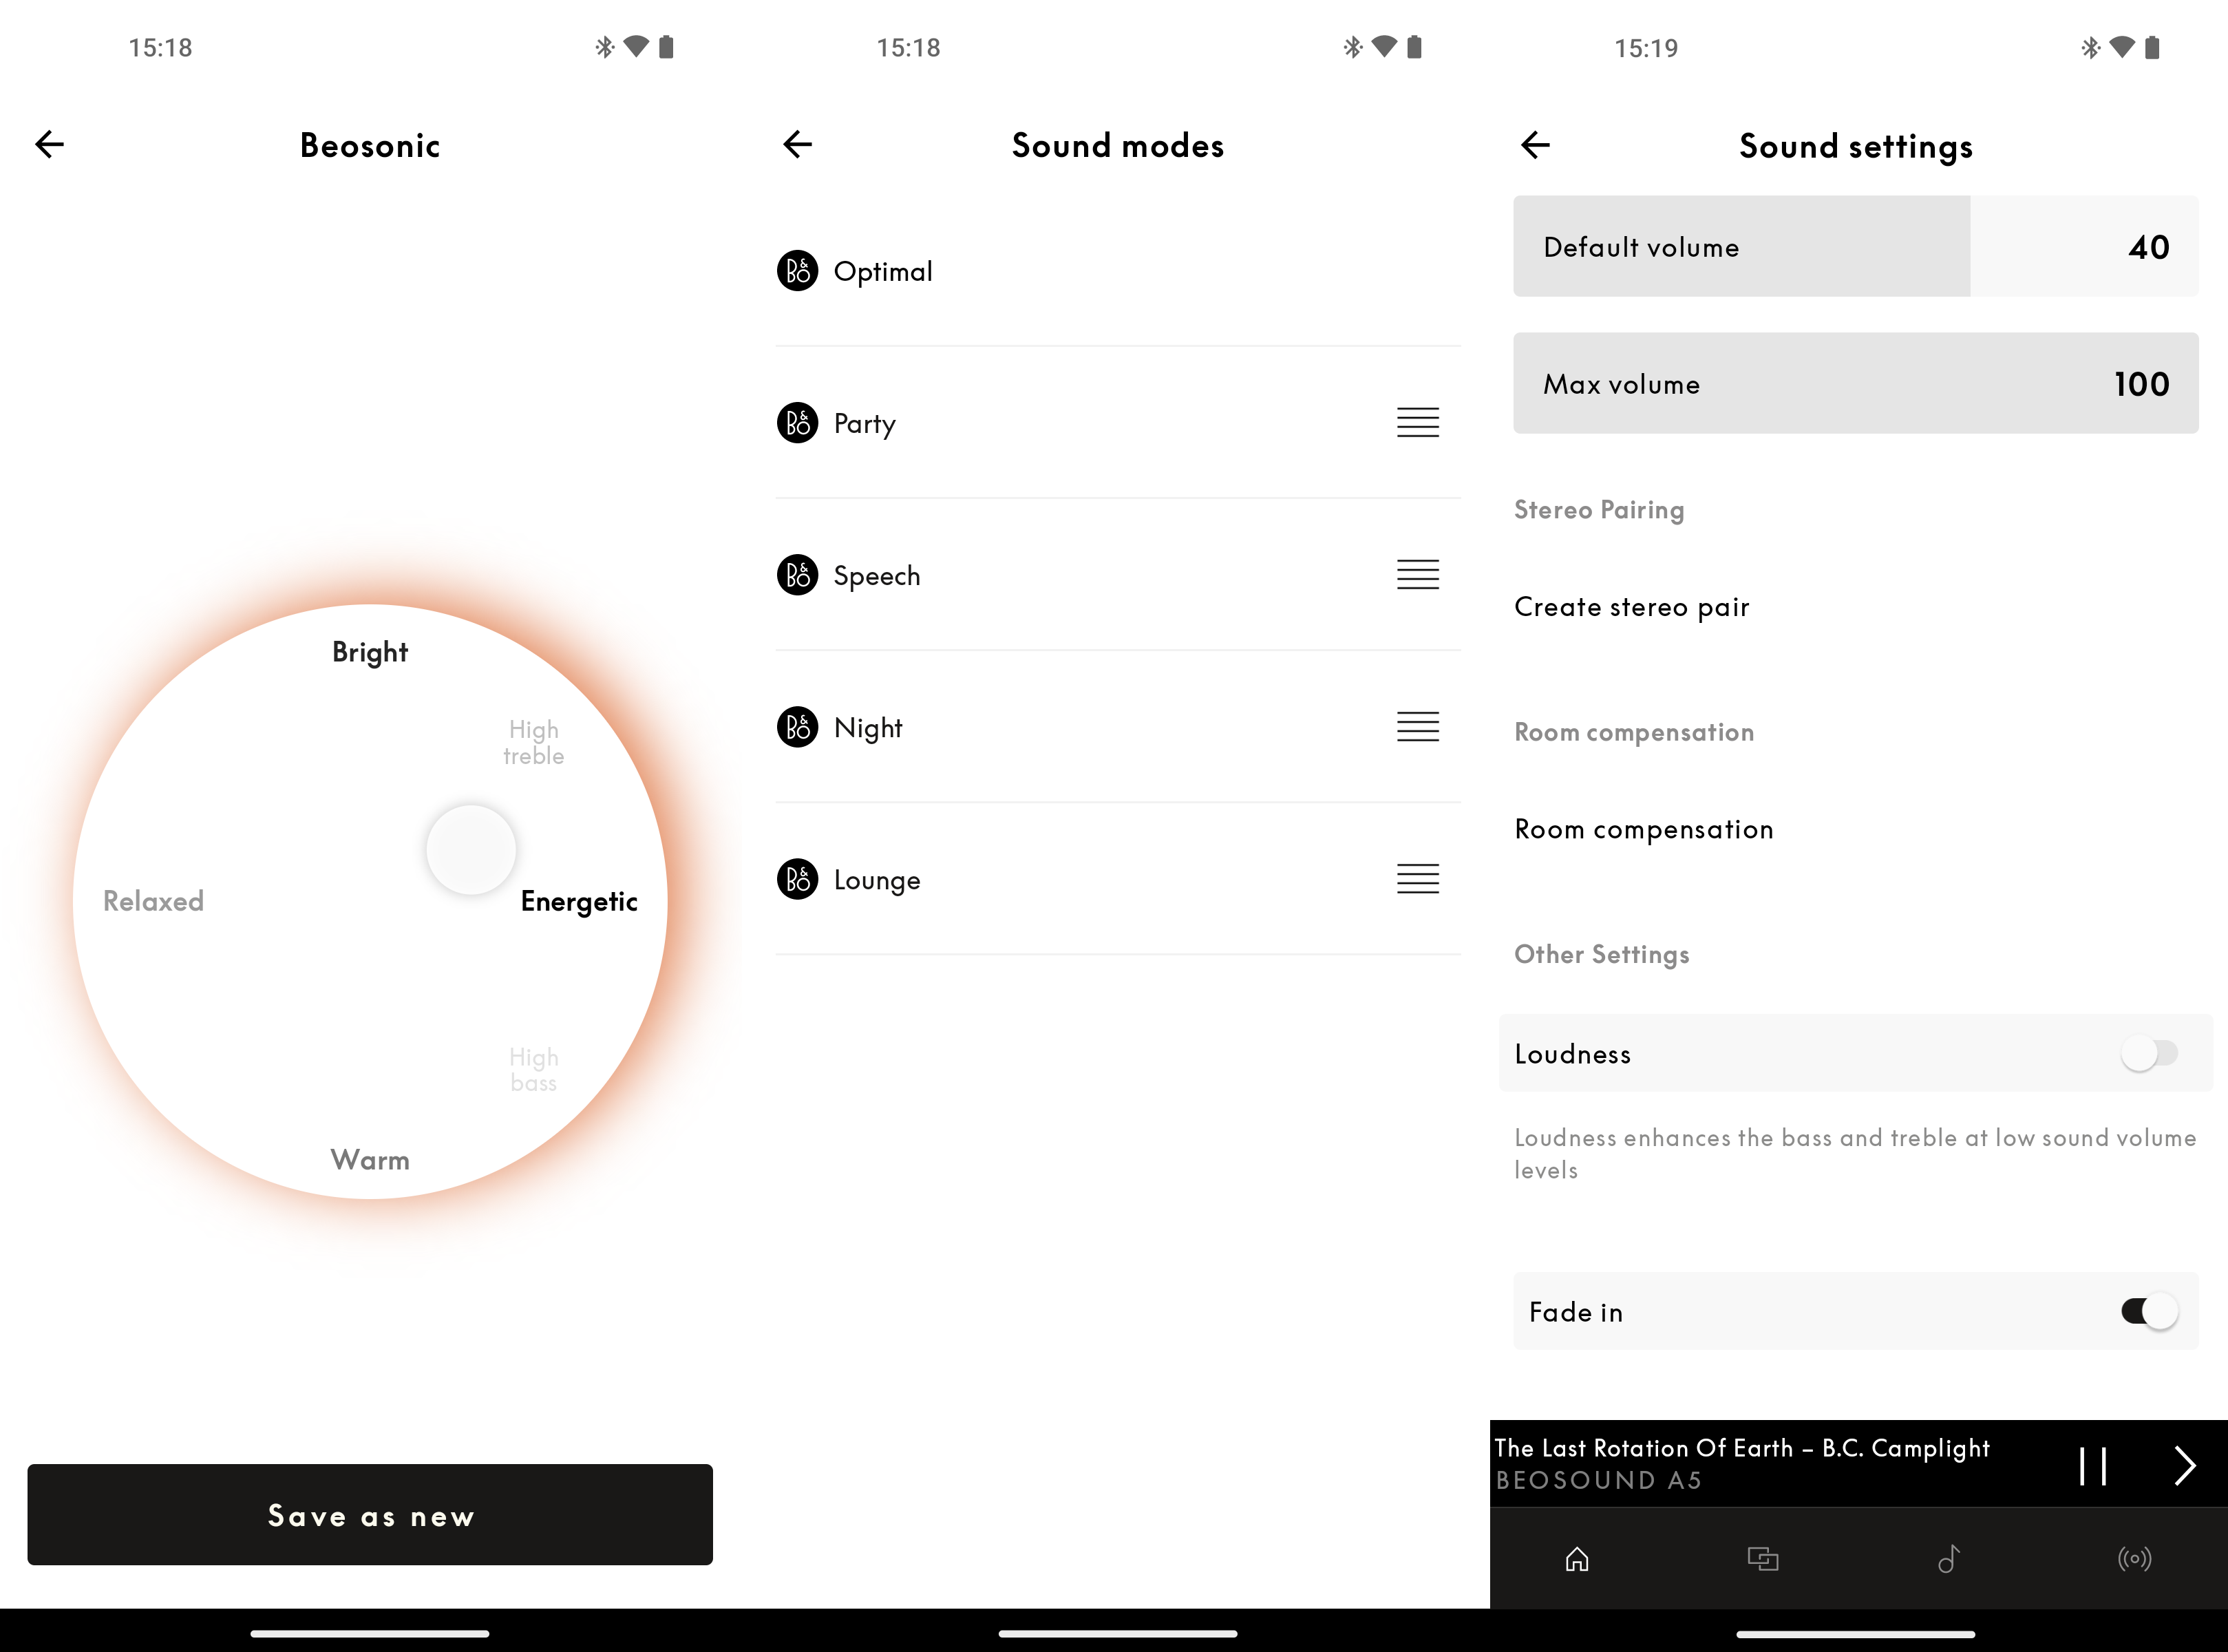Viewport: 2228px width, 1652px height.
Task: Tap Energetic on the Beosonic wheel
Action: (x=579, y=902)
